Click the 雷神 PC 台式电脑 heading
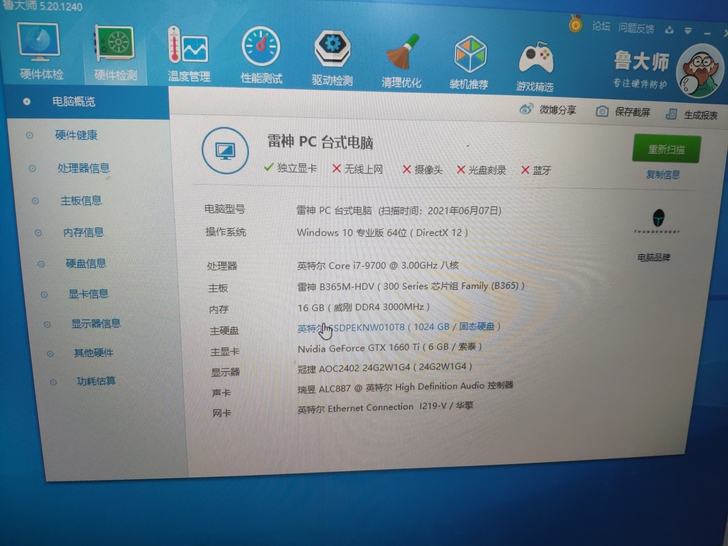Image resolution: width=728 pixels, height=546 pixels. coord(320,142)
